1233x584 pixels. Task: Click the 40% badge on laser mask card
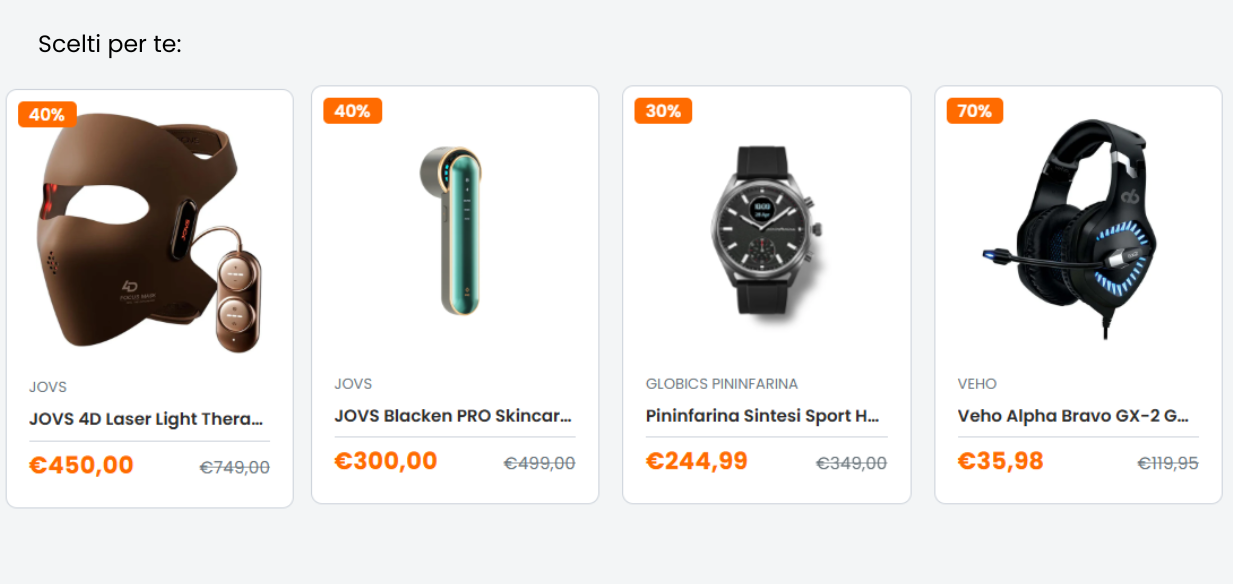(x=46, y=115)
